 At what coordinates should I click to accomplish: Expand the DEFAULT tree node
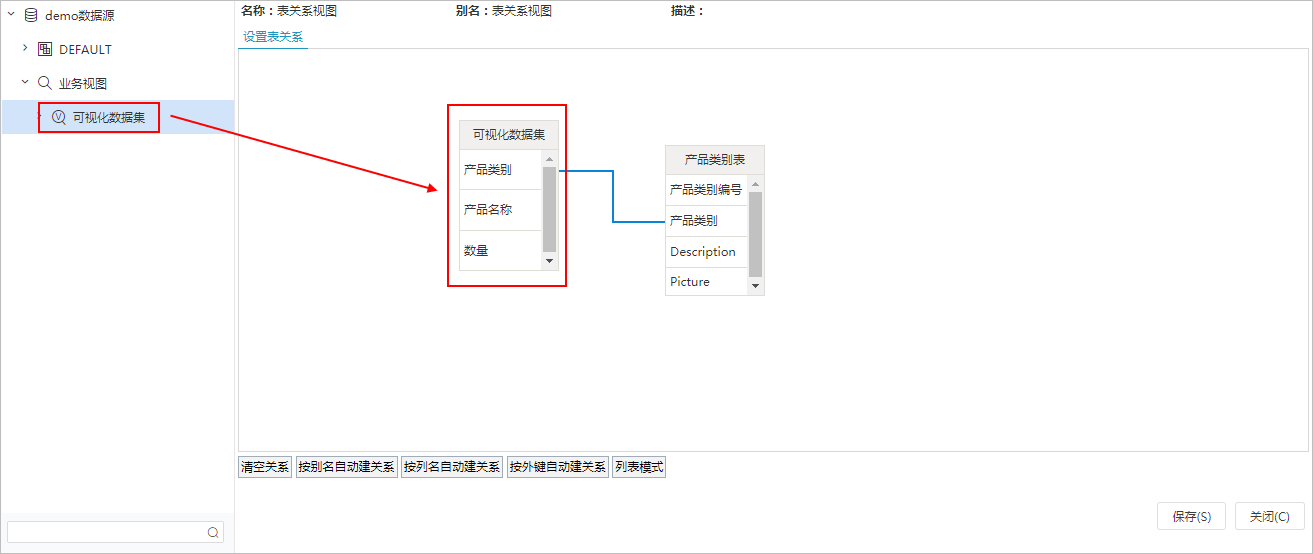[25, 48]
